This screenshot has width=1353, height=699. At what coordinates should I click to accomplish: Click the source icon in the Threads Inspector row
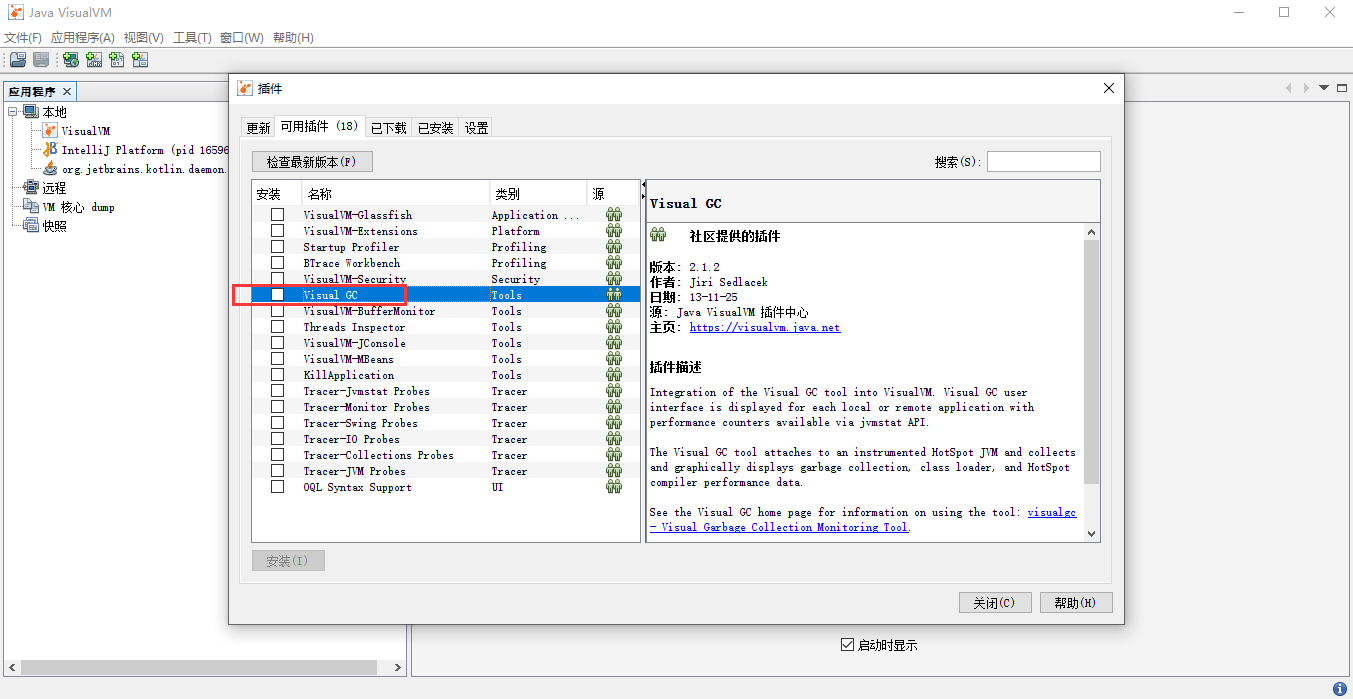tap(614, 327)
